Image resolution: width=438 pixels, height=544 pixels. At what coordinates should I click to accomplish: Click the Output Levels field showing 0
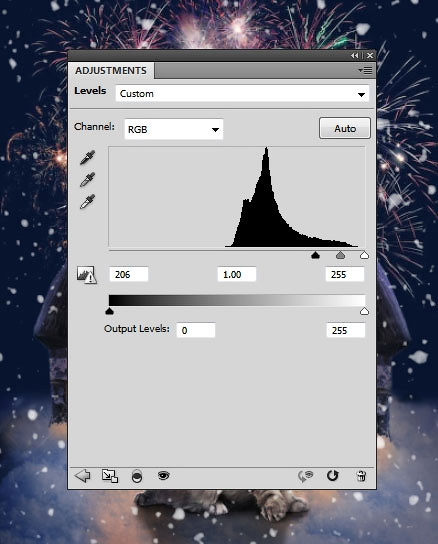(196, 330)
